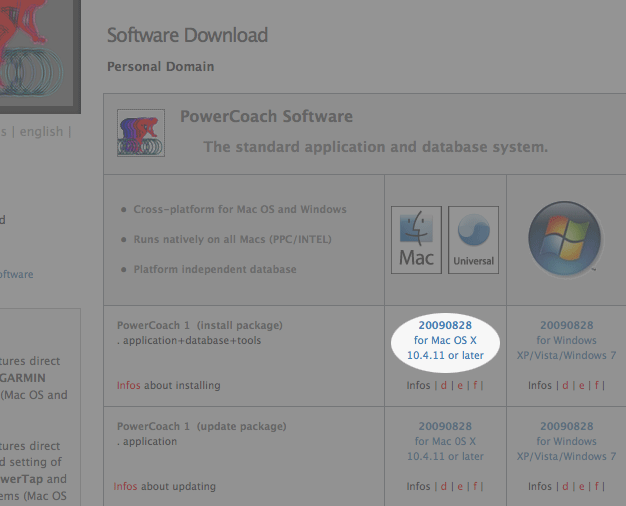Open 'f' info for Windows install package
This screenshot has height=506, width=626.
(596, 385)
